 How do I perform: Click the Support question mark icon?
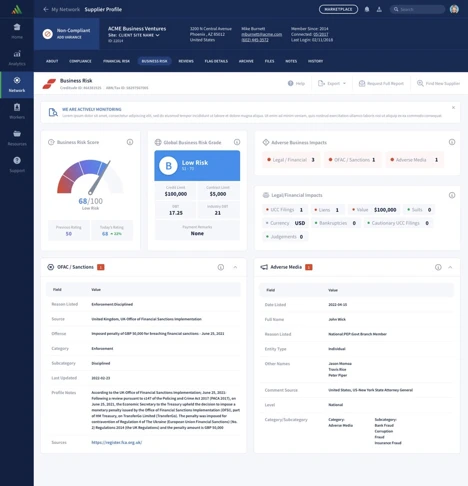point(17,160)
